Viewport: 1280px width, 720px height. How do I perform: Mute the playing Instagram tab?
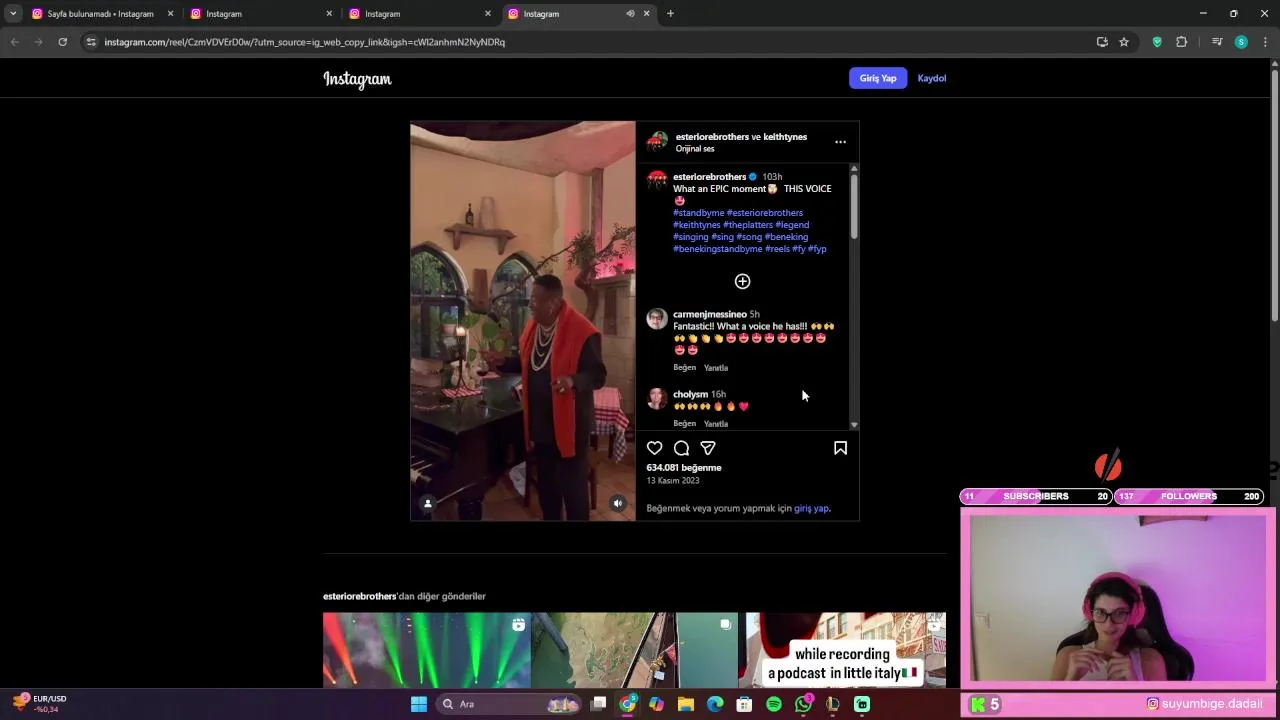630,13
